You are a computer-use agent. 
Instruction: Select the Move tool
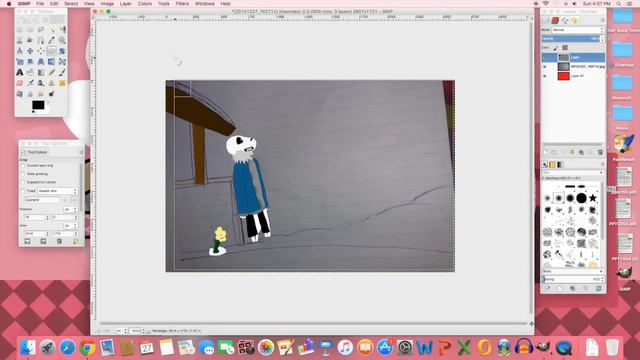30,51
